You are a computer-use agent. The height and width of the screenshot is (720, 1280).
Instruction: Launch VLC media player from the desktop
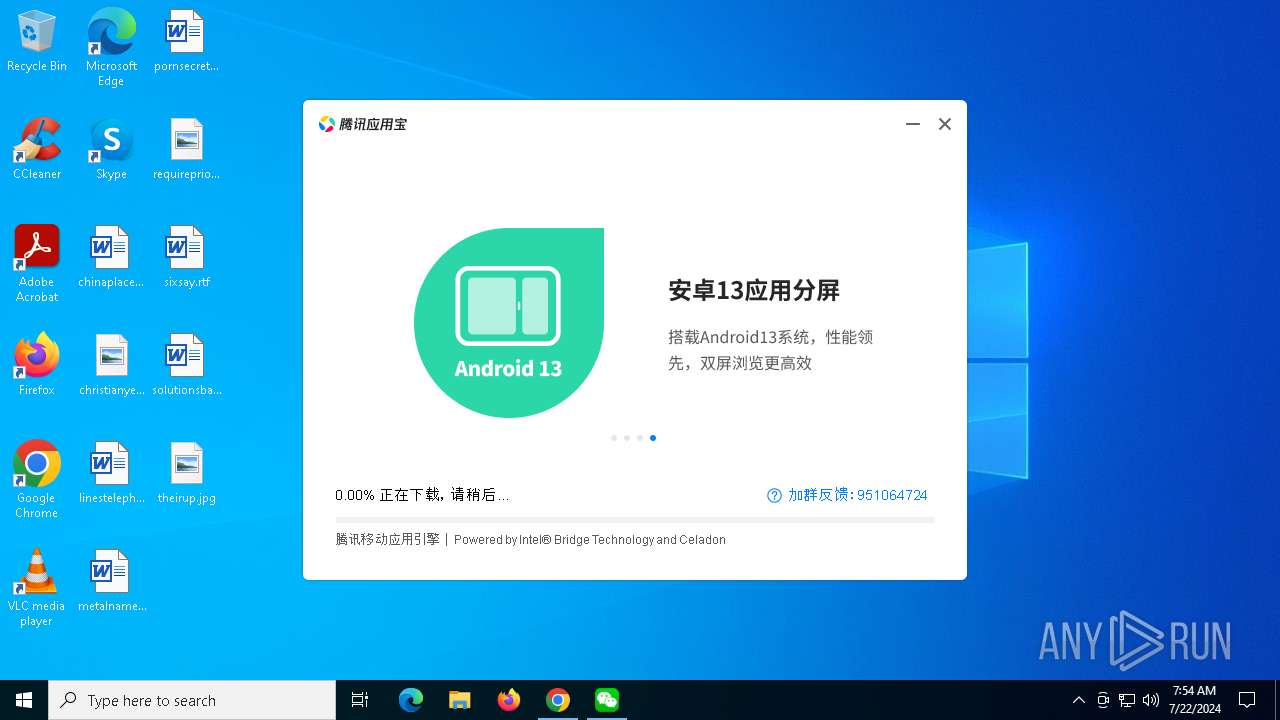point(37,588)
